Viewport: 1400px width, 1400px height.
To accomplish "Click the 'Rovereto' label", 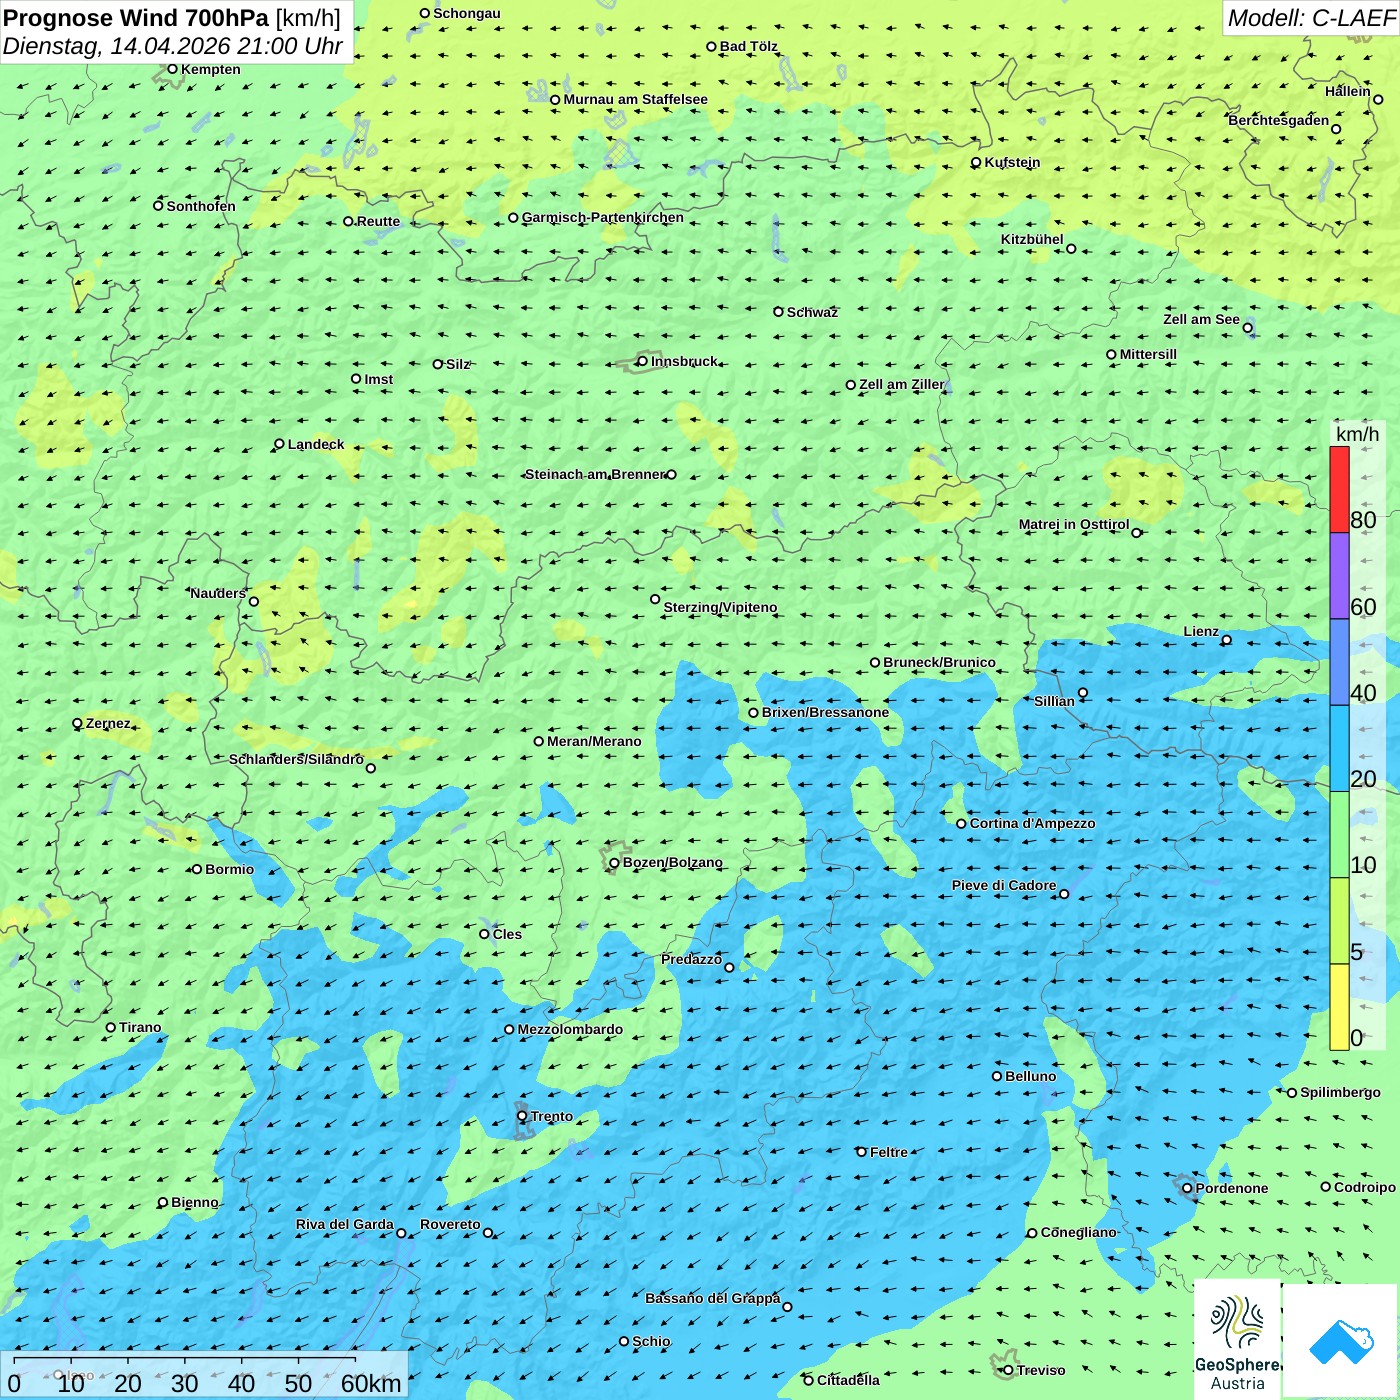I will (x=450, y=1224).
